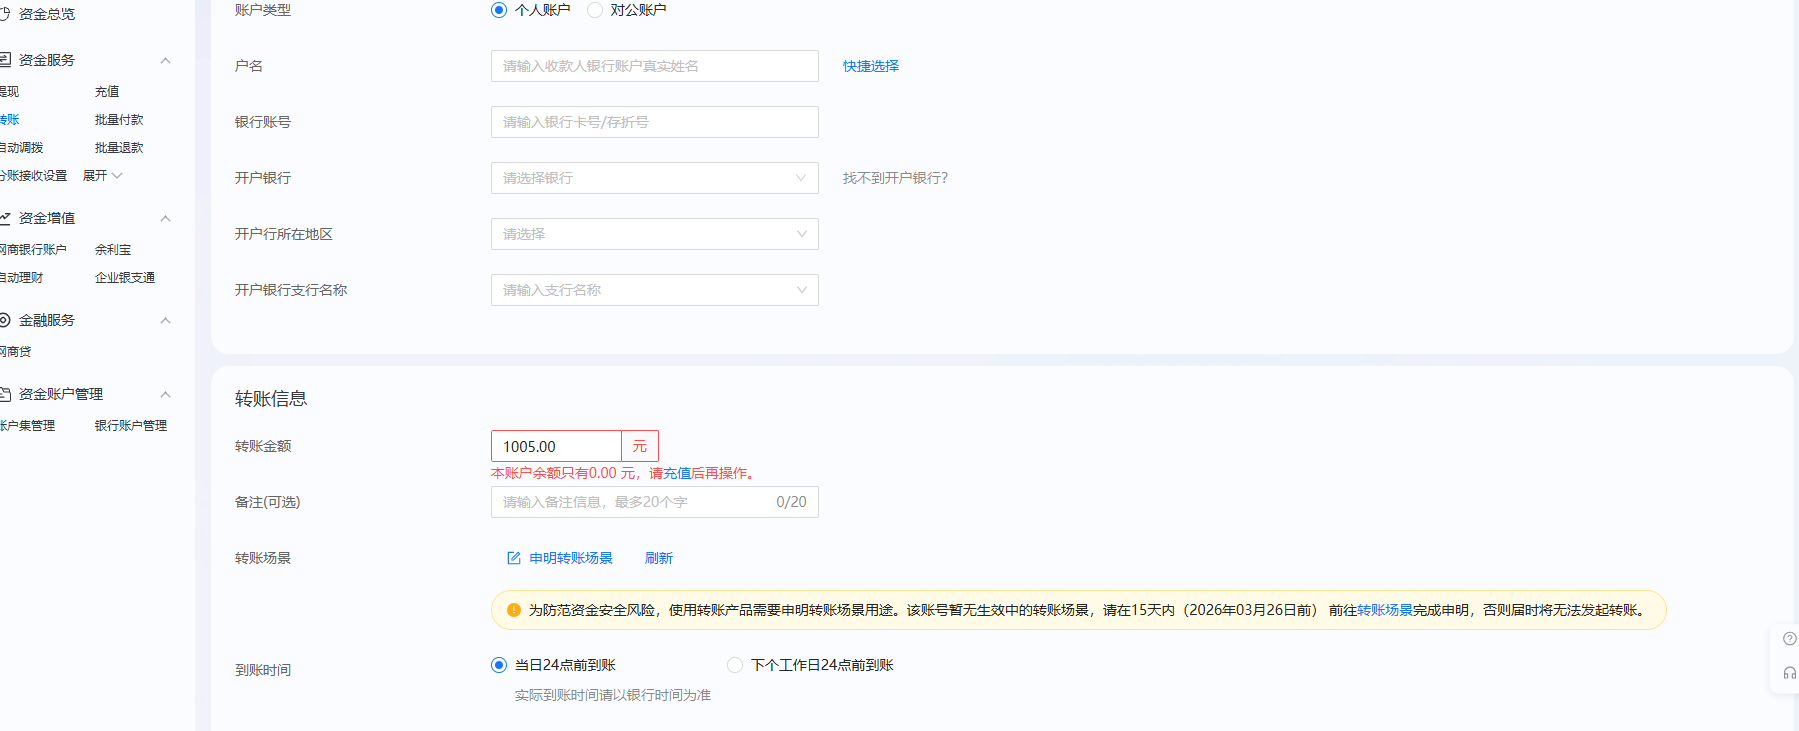
Task: Click the 资金账户管理 section icon
Action: (4, 394)
